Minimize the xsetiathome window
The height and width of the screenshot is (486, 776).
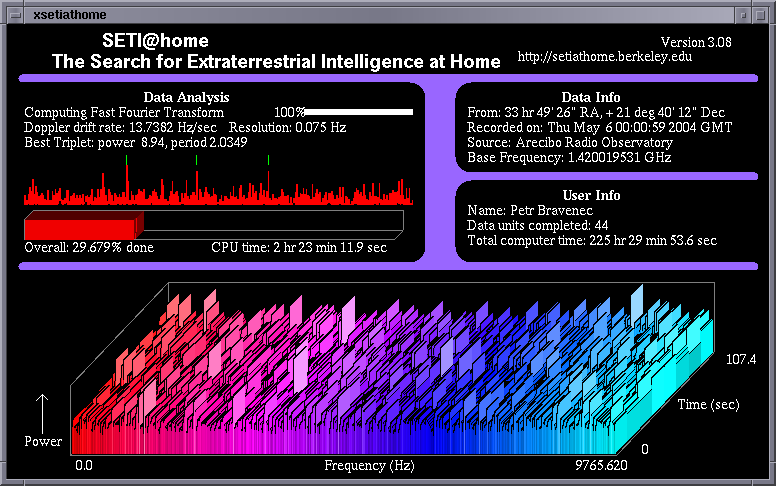pos(743,15)
